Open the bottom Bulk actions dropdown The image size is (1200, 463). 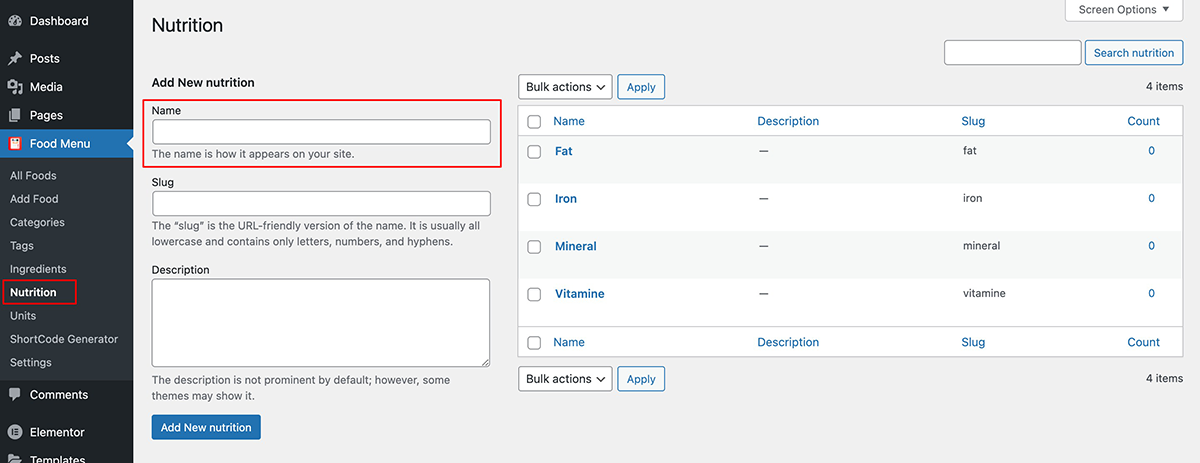click(565, 379)
